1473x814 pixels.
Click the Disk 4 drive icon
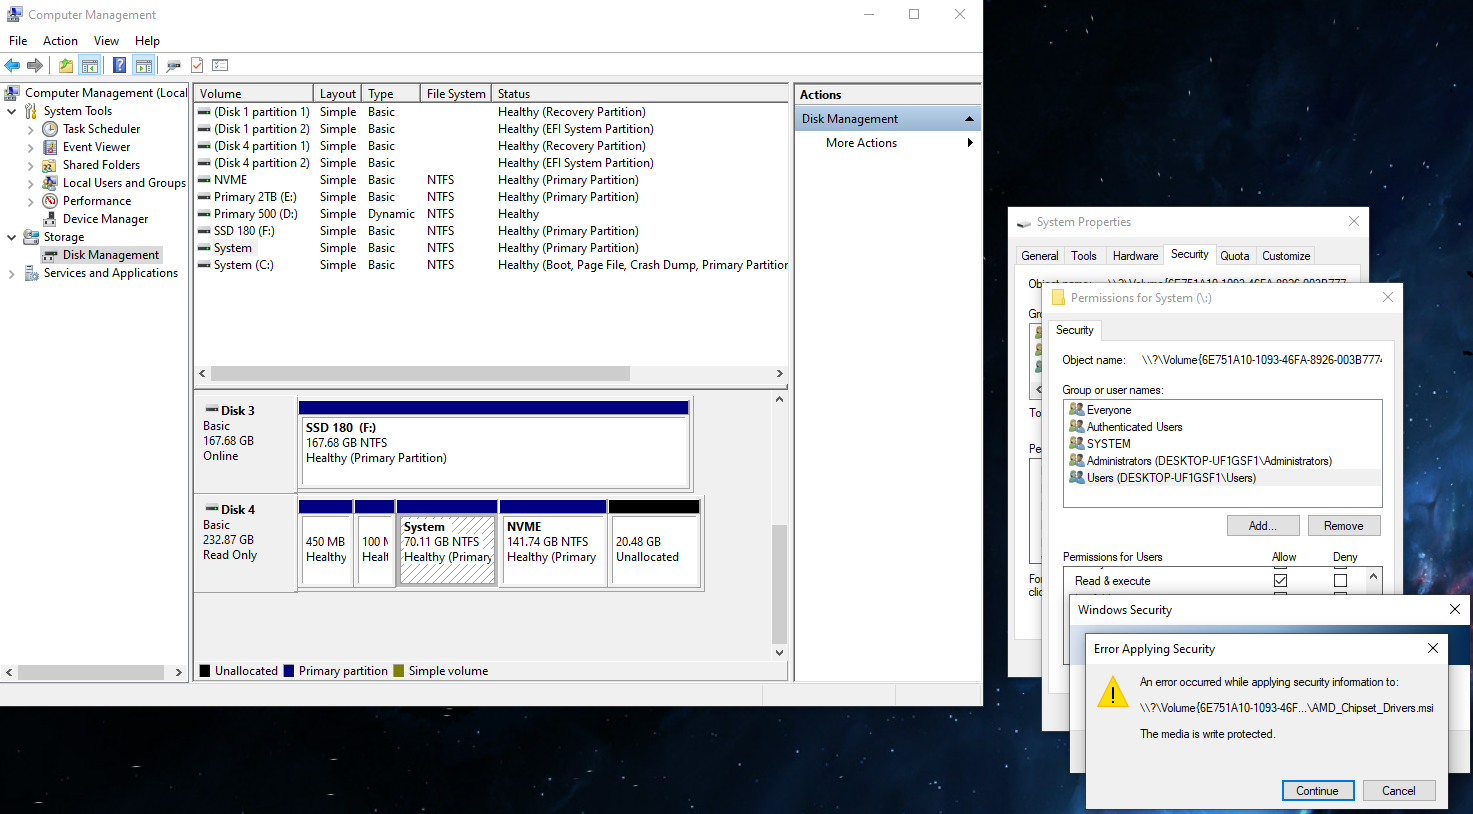pyautogui.click(x=211, y=509)
